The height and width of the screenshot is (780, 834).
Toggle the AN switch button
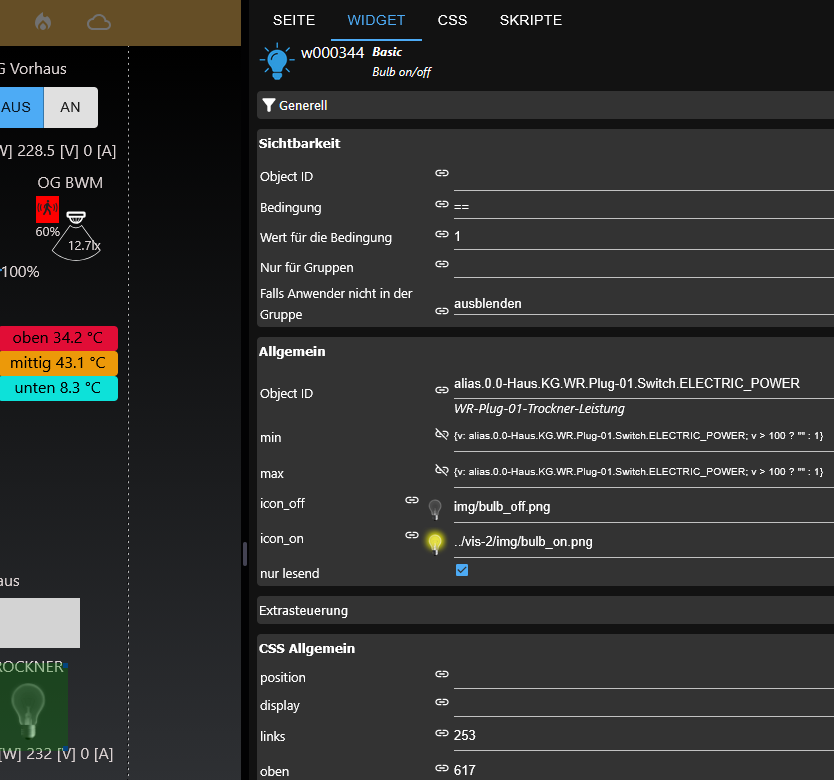[70, 107]
